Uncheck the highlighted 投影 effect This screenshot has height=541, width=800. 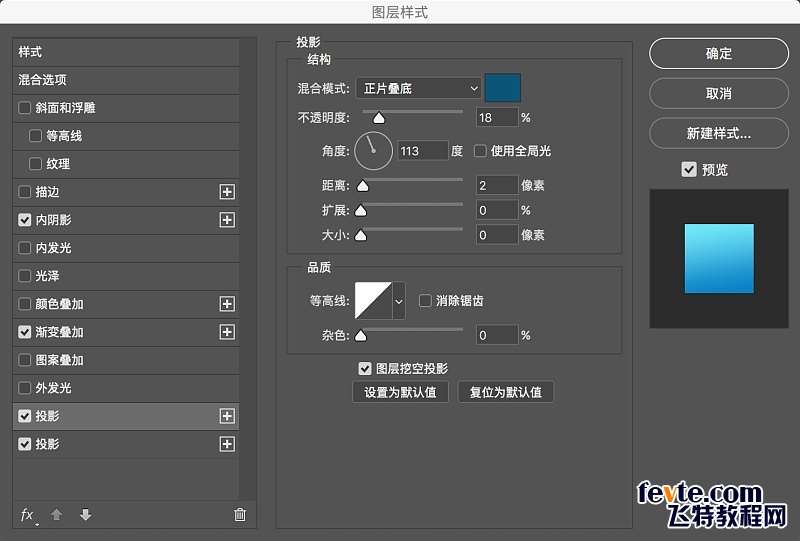[x=24, y=416]
